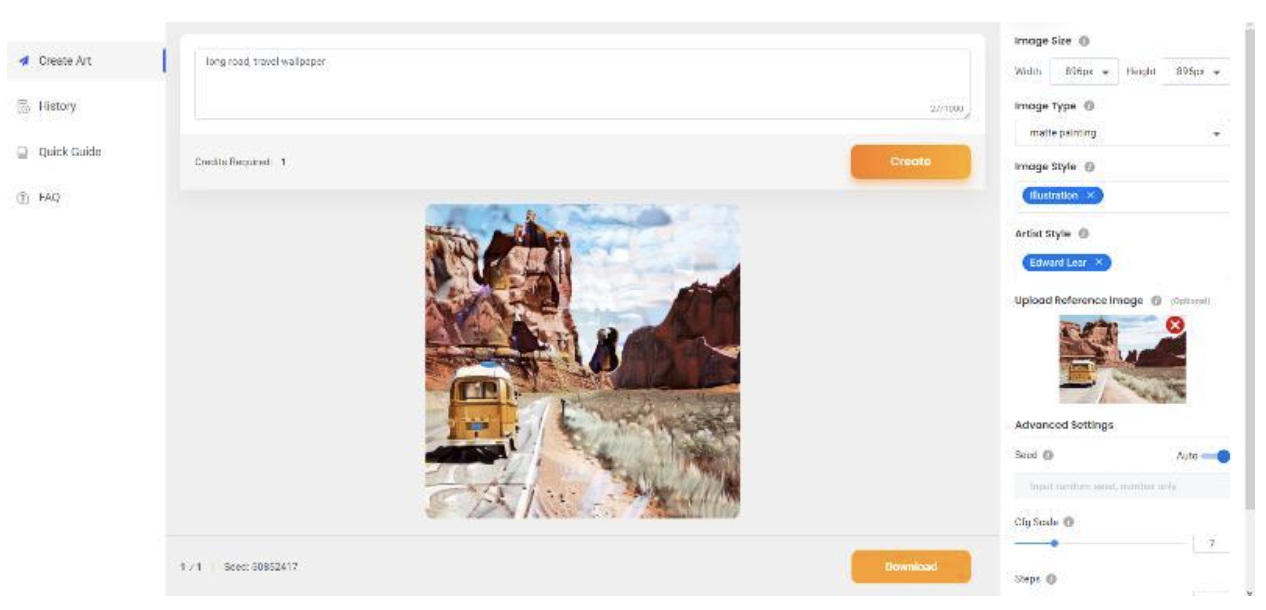1266x610 pixels.
Task: Click the info icon beside Artist Style
Action: (x=1083, y=233)
